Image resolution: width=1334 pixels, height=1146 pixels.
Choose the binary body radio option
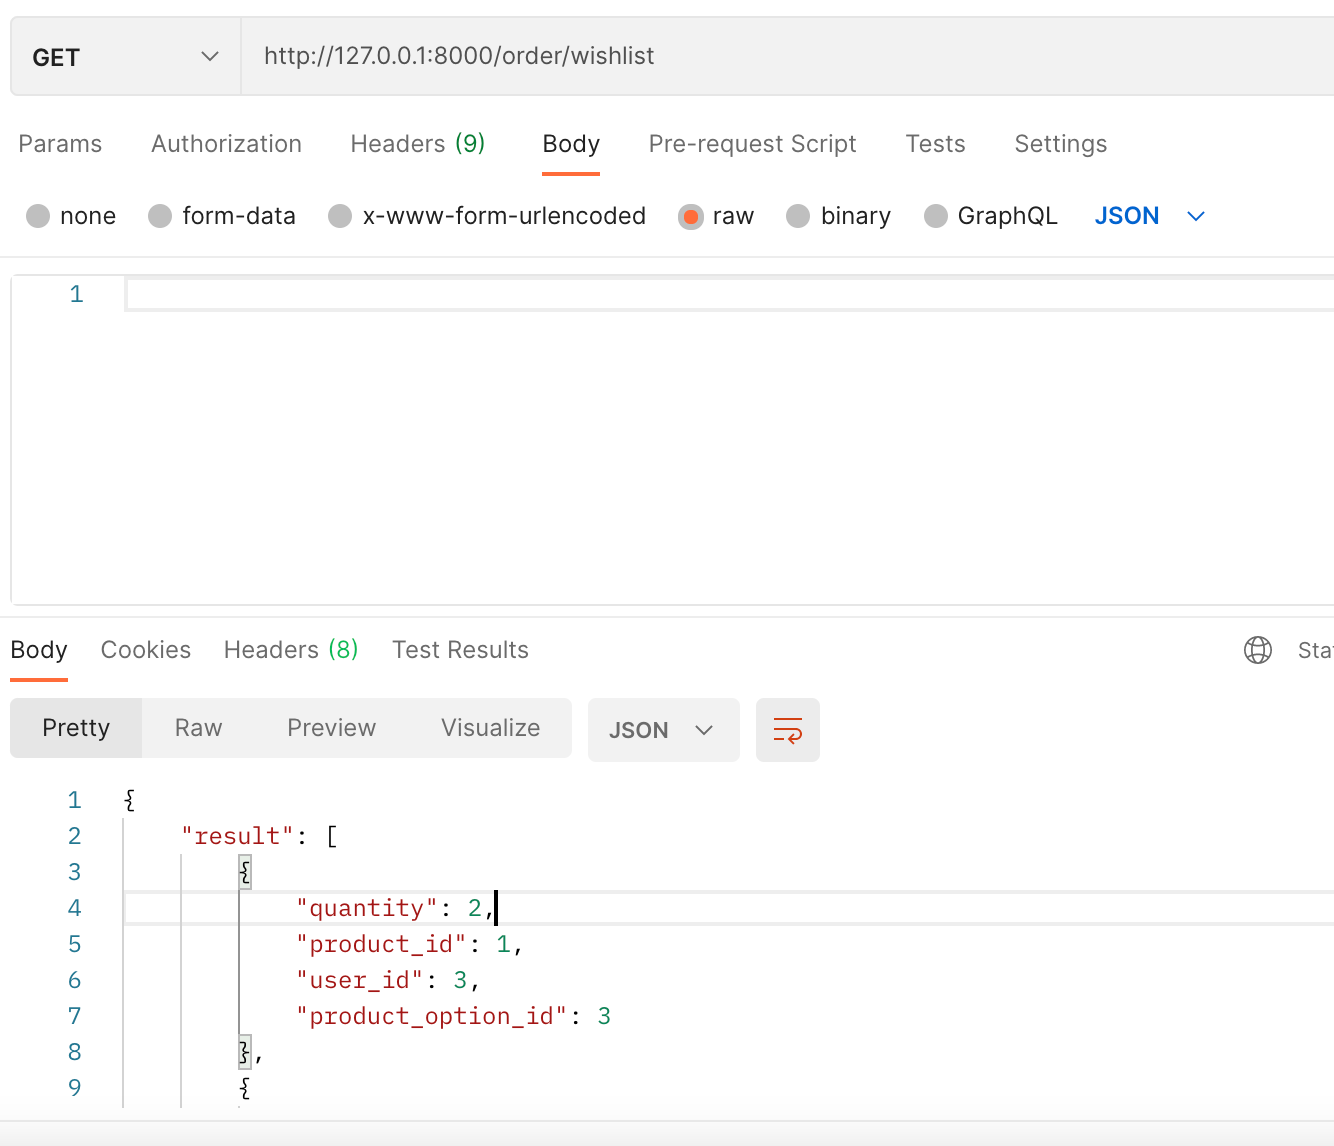(x=798, y=216)
